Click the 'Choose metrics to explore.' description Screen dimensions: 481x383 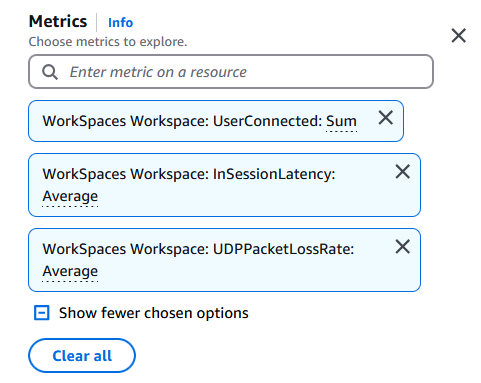108,42
